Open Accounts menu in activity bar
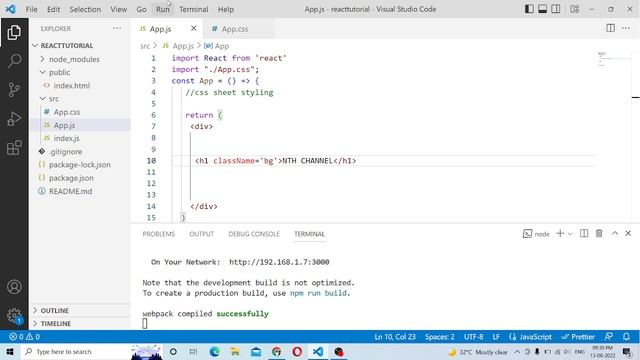Viewport: 640px width, 360px height. click(14, 287)
